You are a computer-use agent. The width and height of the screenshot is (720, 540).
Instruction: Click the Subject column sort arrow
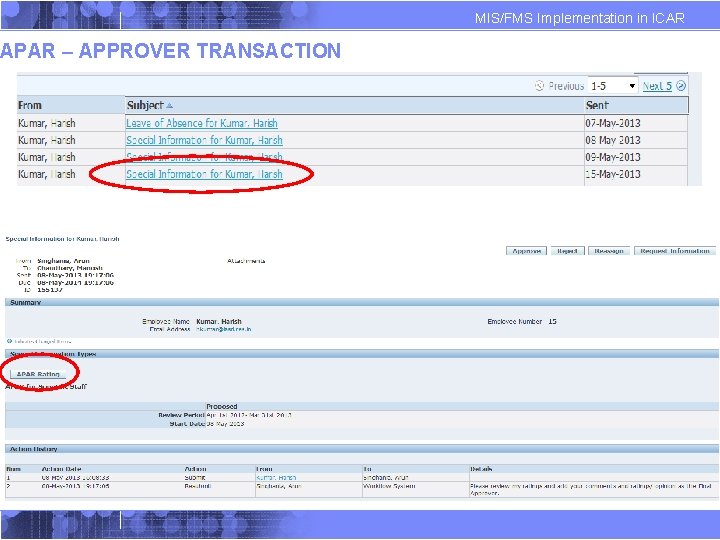pos(169,106)
